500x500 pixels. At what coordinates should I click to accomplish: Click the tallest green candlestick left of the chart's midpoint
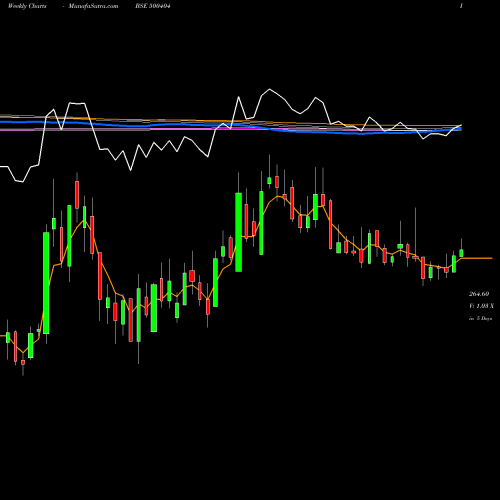click(46, 283)
